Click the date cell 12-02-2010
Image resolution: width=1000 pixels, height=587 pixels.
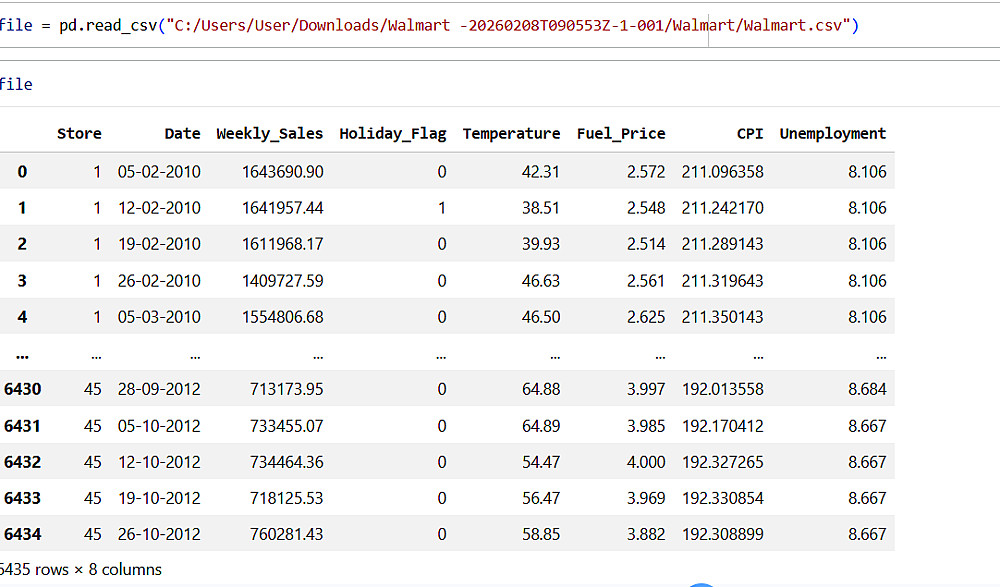point(159,208)
